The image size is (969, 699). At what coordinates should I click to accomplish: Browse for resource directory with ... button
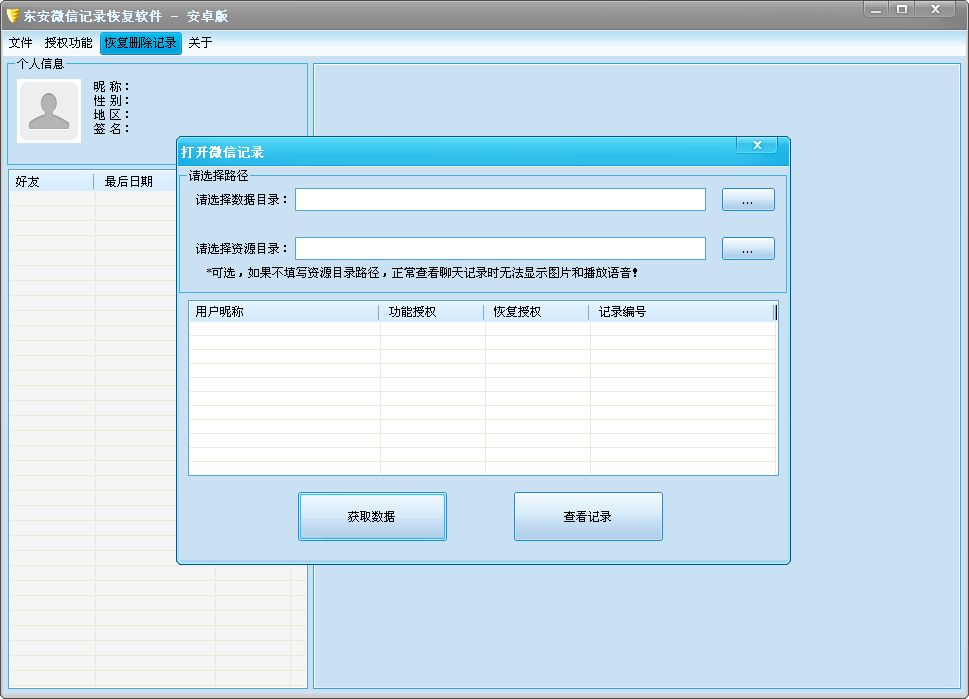pos(748,249)
